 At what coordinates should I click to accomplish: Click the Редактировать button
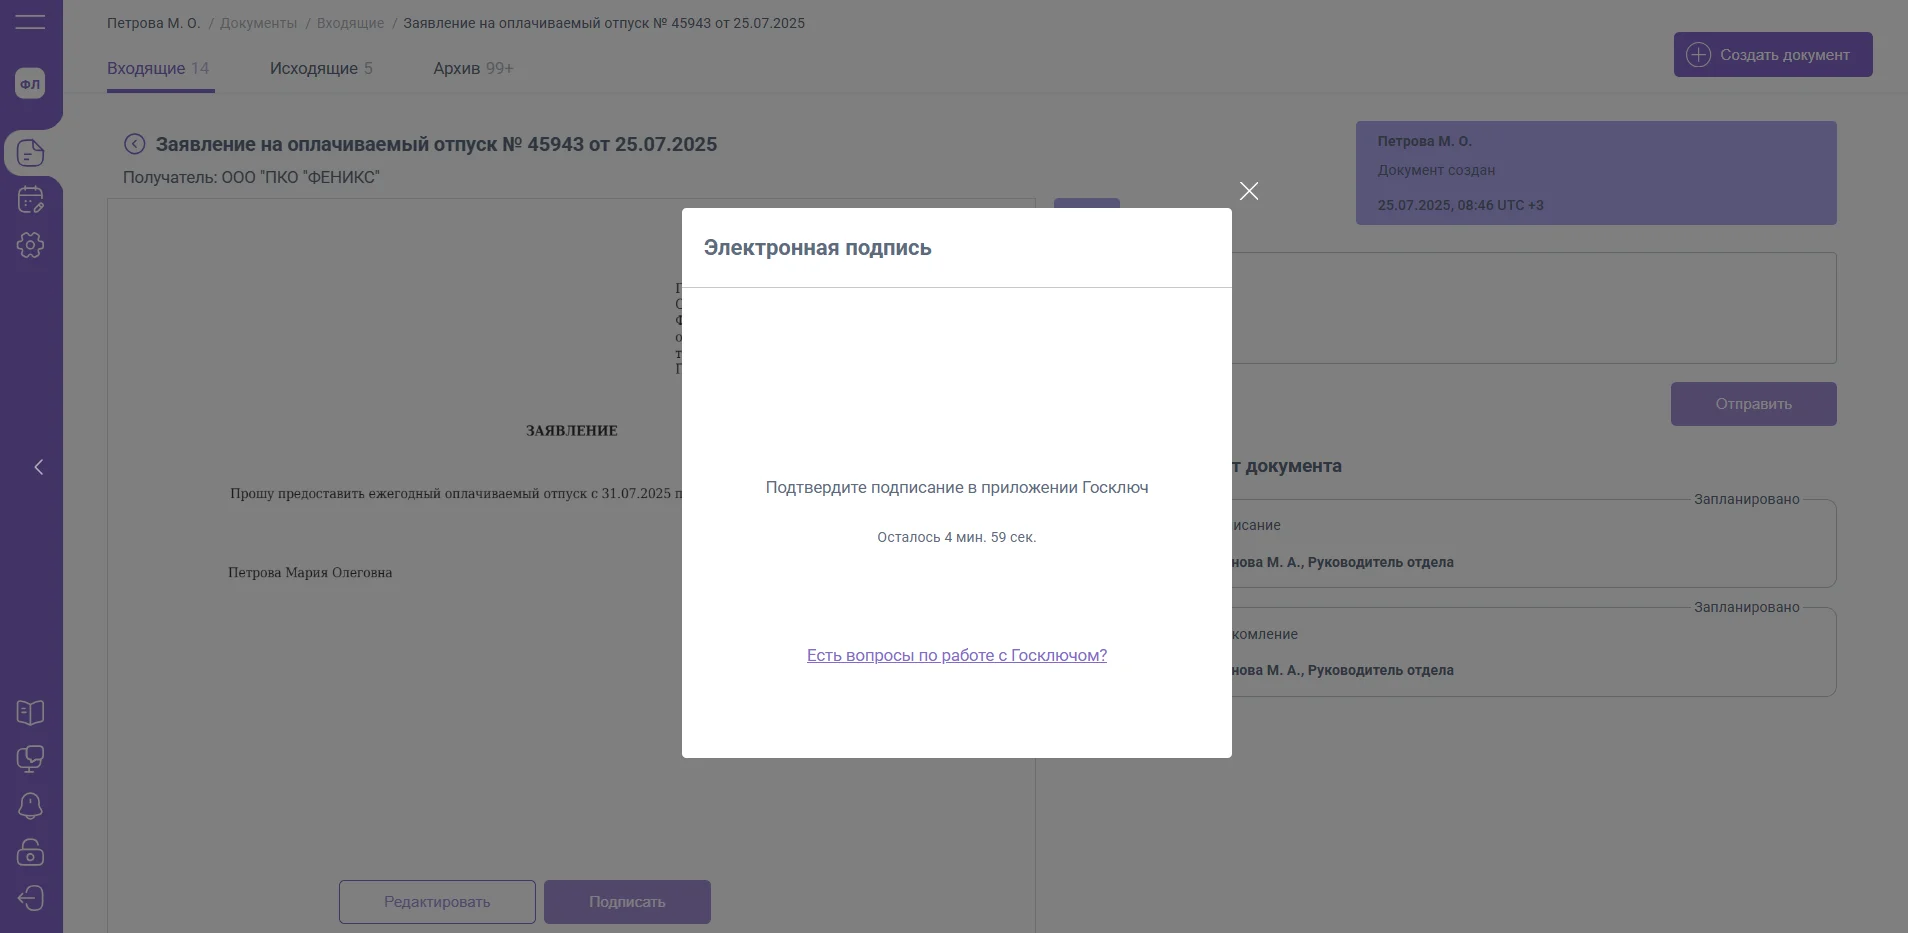coord(437,902)
